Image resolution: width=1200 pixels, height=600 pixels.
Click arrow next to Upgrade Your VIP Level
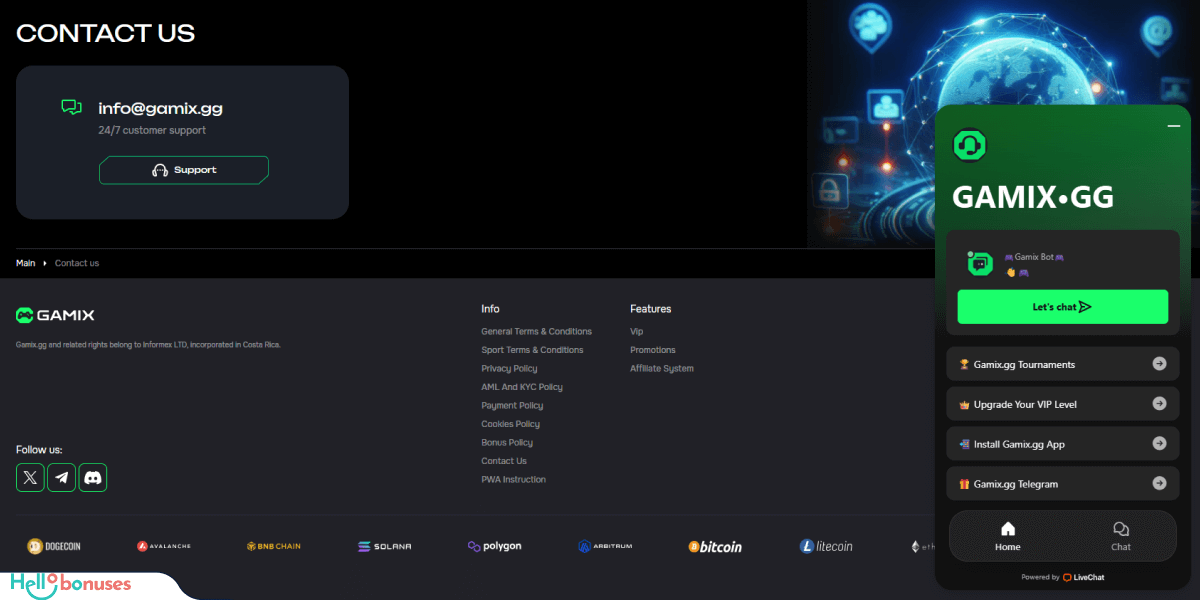click(1159, 404)
